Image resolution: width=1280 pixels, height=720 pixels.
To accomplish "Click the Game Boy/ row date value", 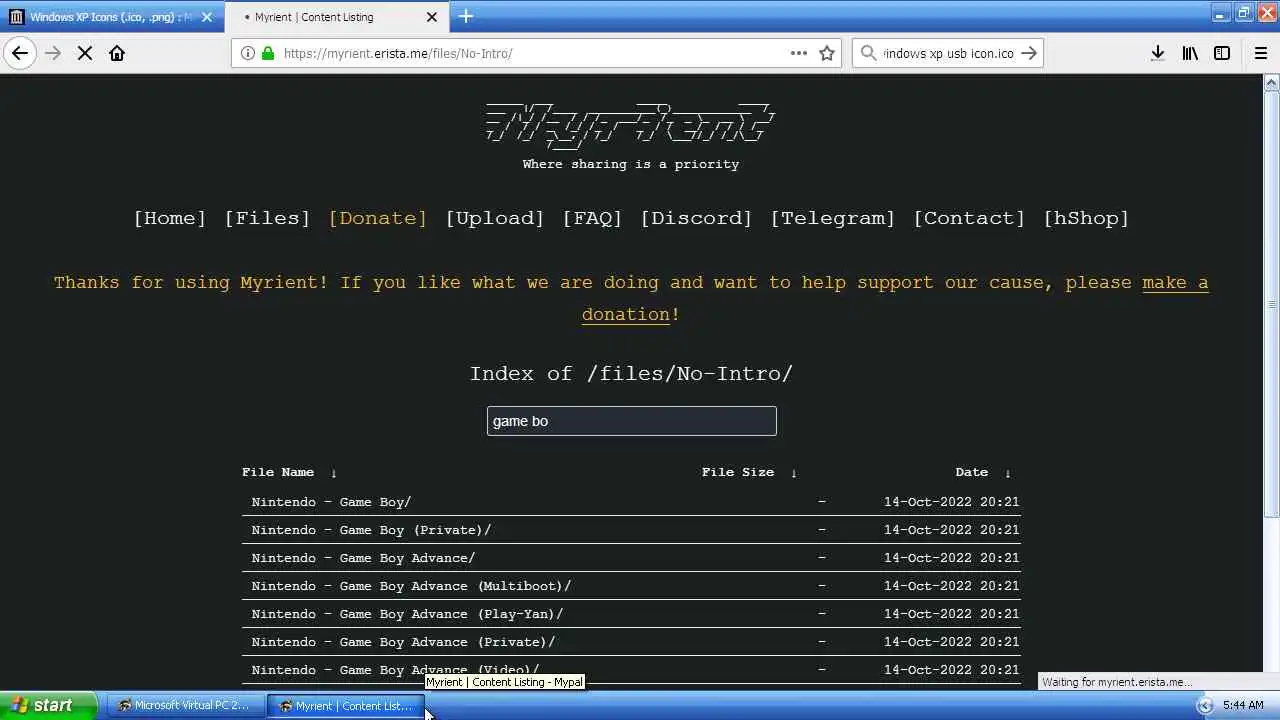I will pos(951,502).
